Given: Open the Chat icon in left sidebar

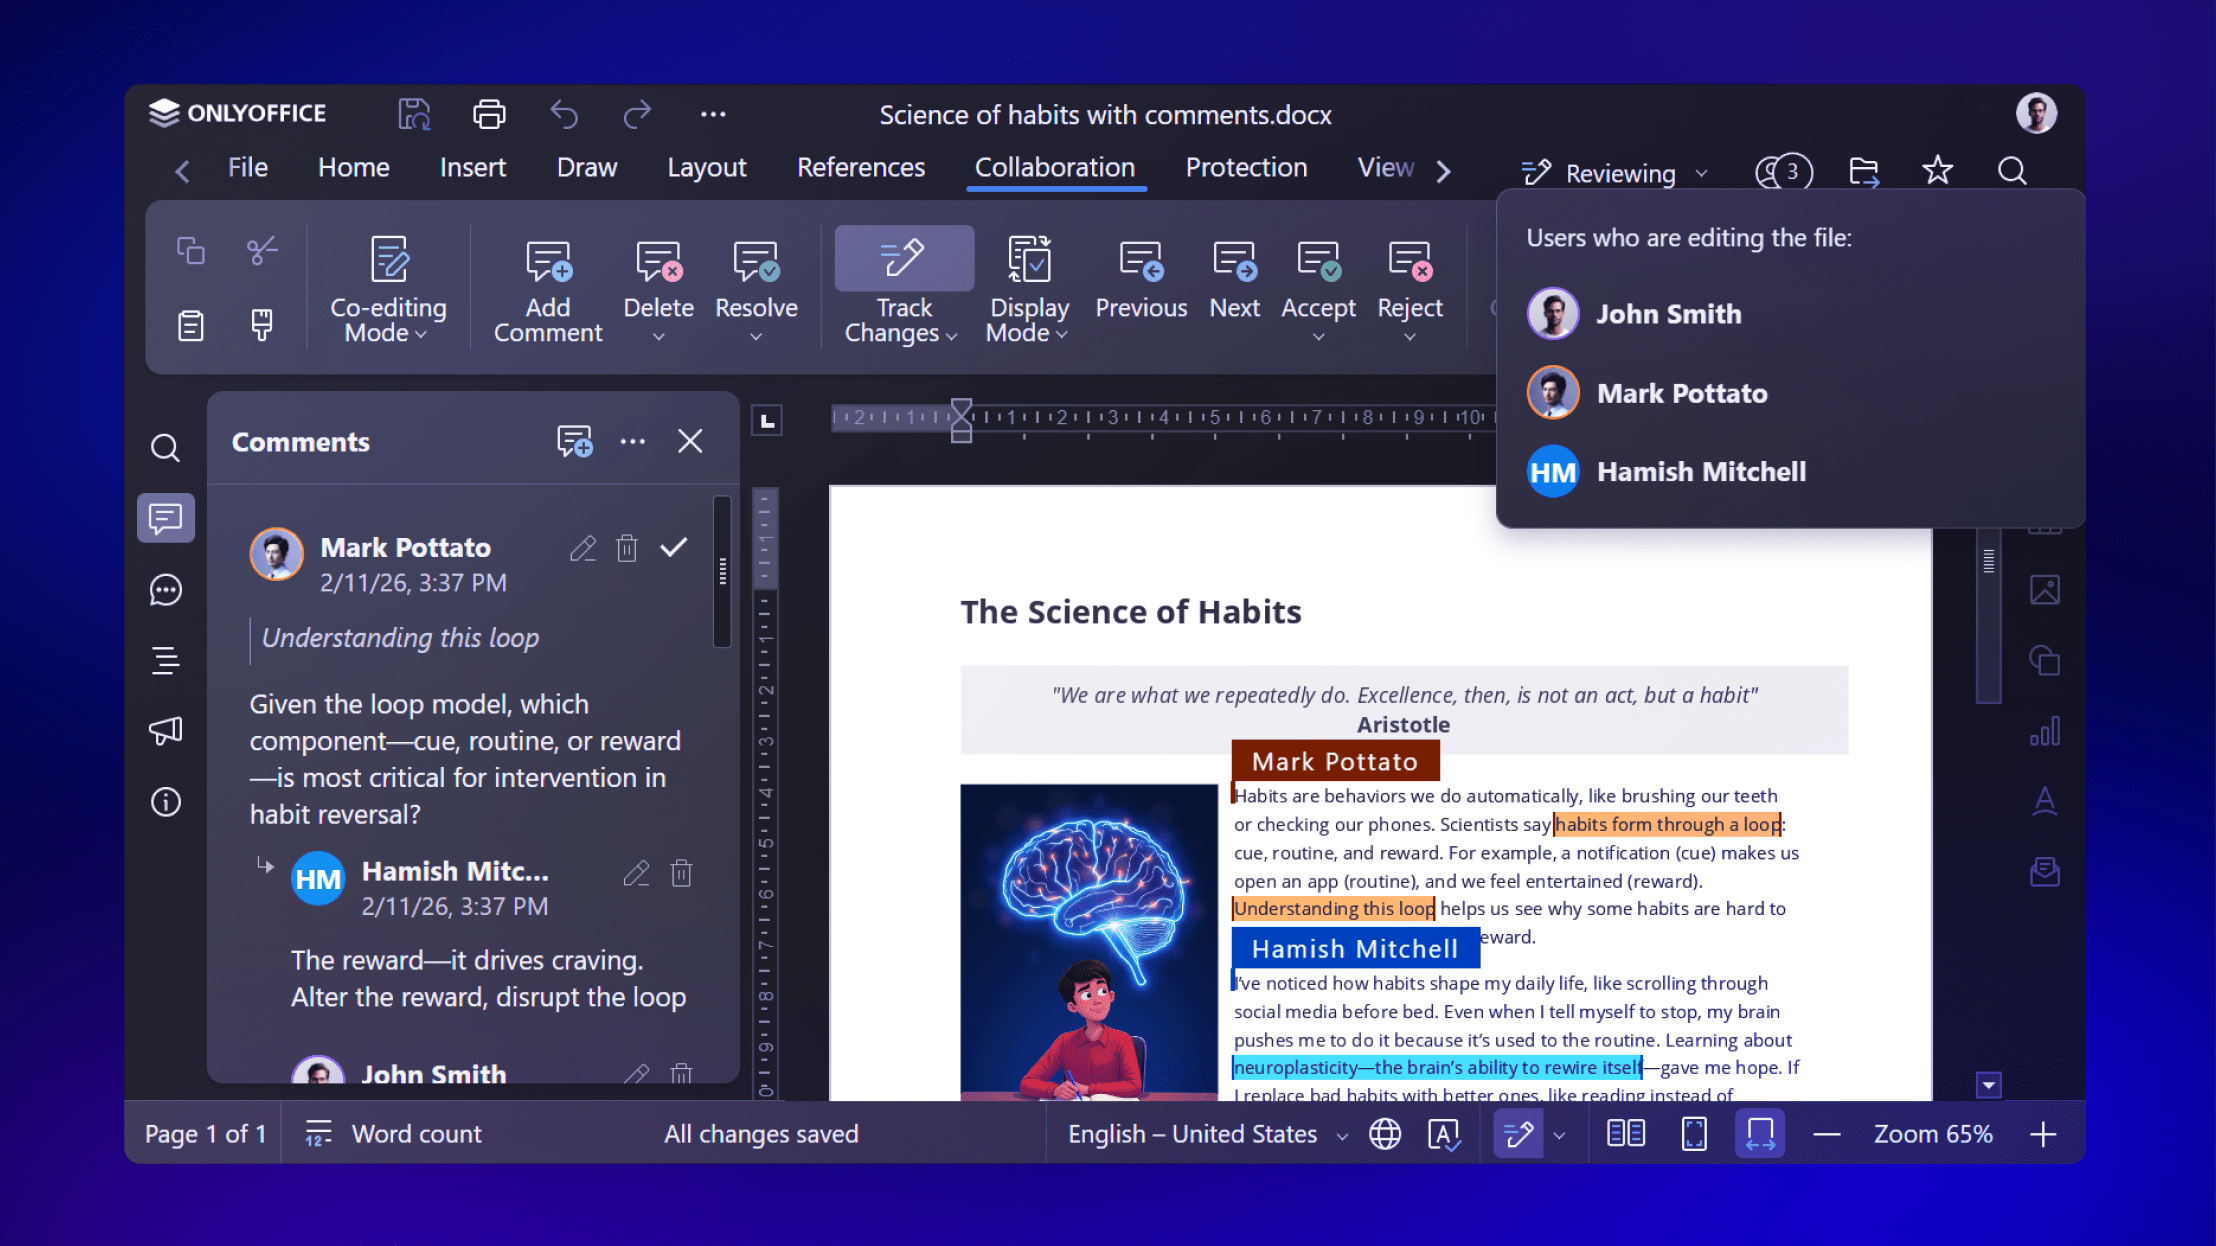Looking at the screenshot, I should point(165,590).
